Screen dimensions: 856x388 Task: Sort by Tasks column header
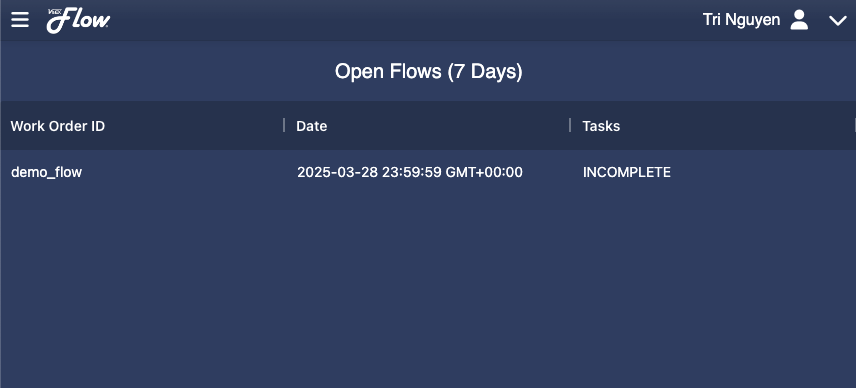click(x=601, y=126)
